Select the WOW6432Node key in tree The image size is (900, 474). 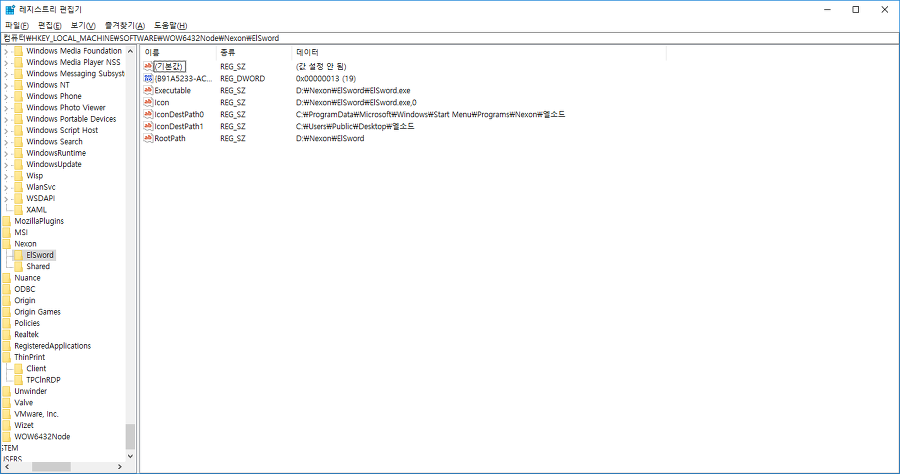pos(42,437)
